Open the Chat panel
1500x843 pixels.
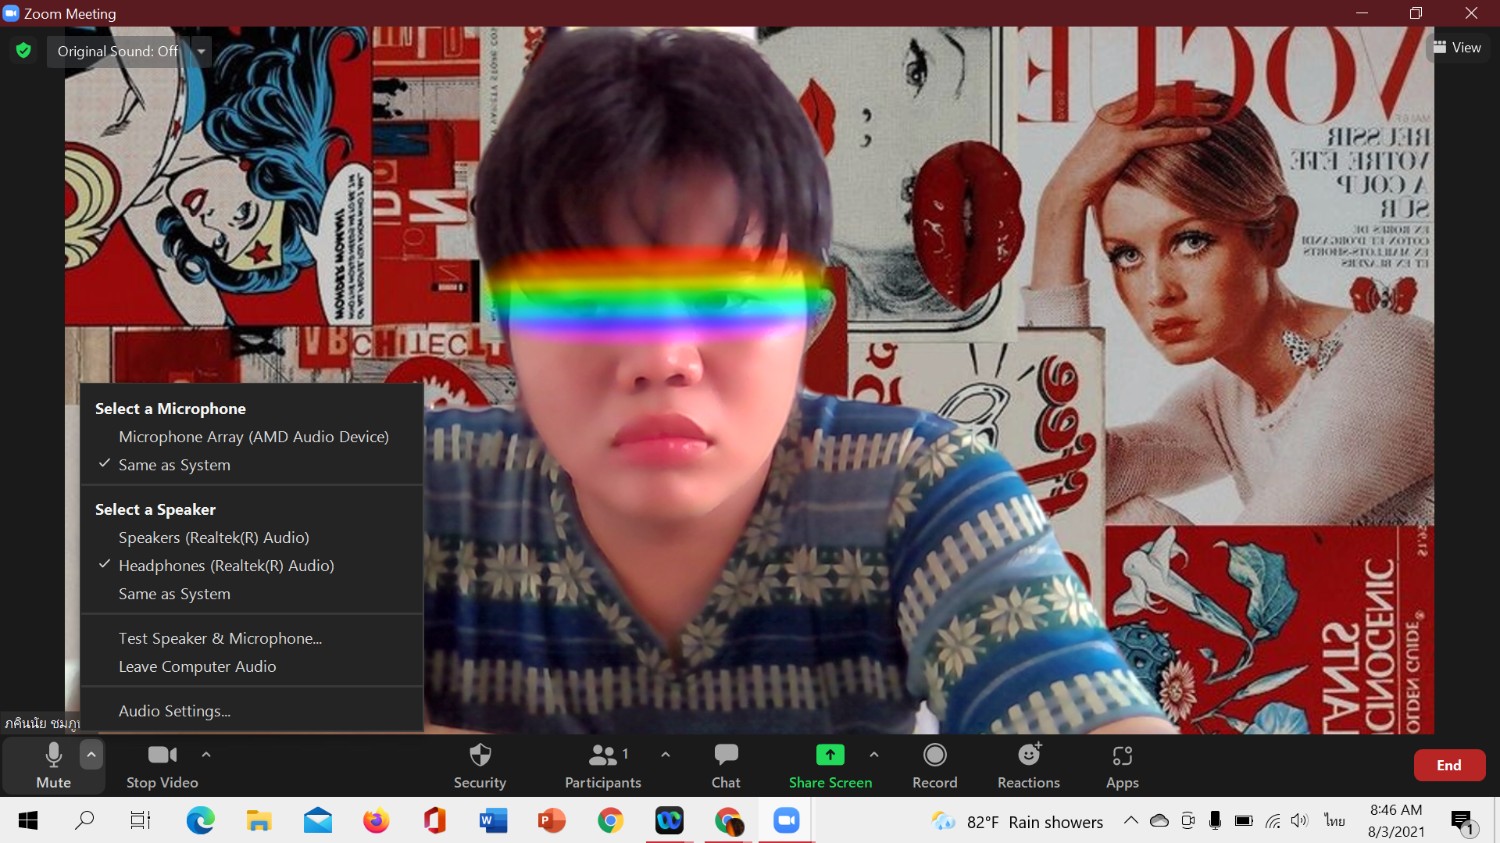726,766
